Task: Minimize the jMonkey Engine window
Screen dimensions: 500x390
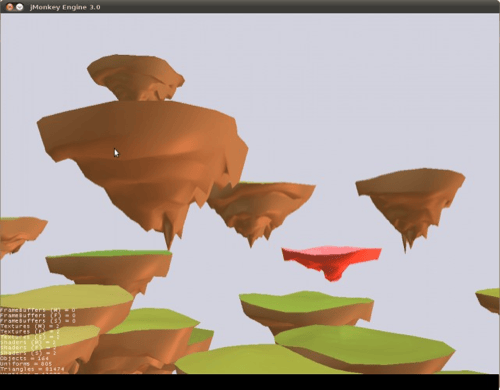Action: click(x=20, y=7)
